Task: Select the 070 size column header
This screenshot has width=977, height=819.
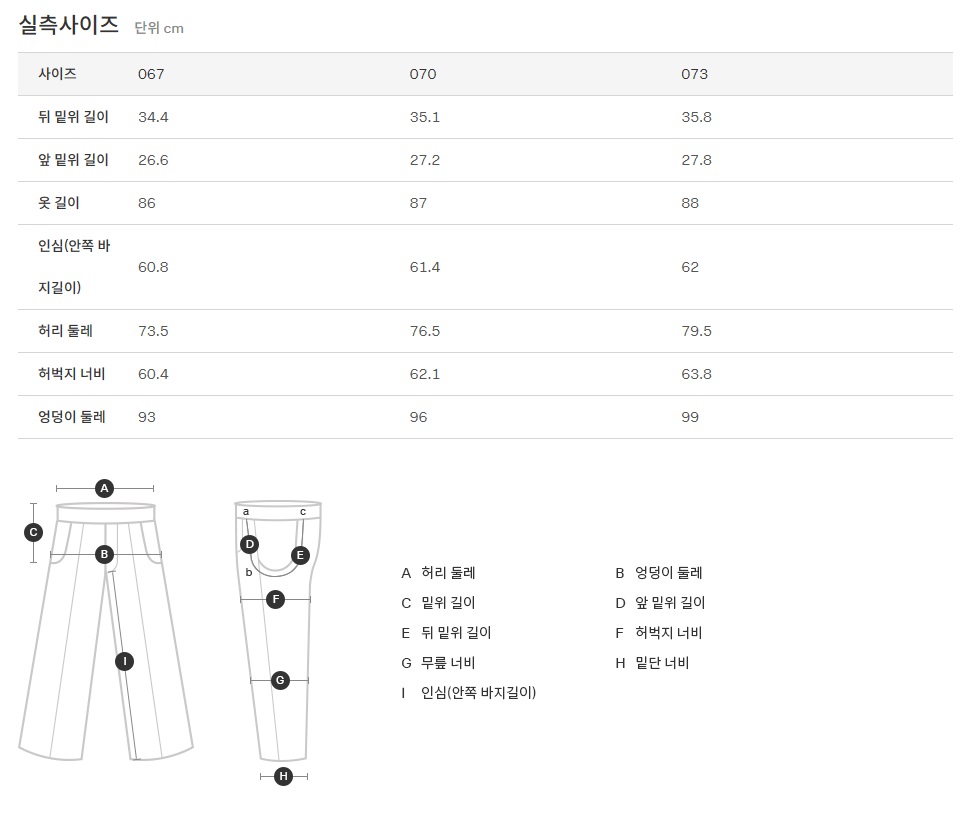Action: pyautogui.click(x=423, y=74)
